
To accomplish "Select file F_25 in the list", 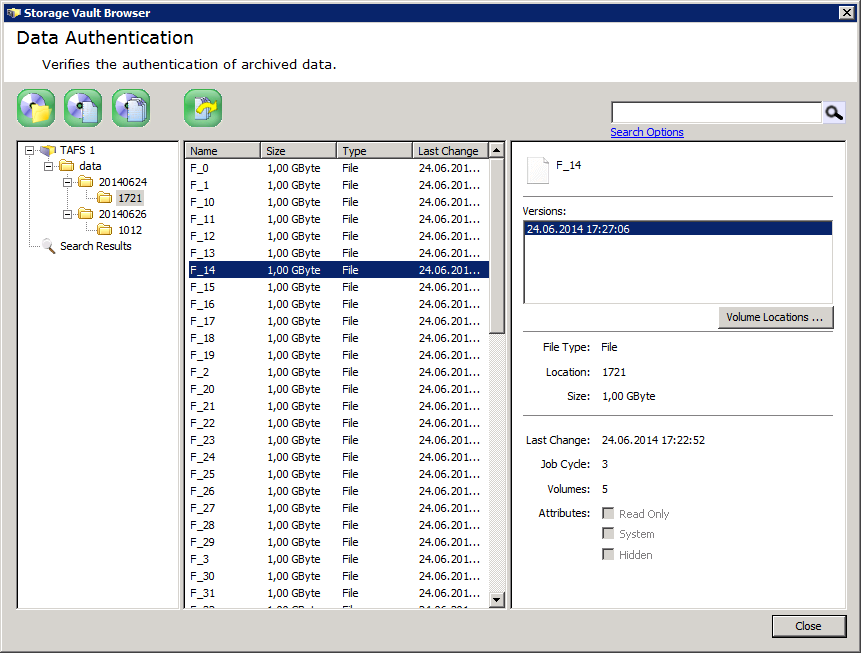I will pyautogui.click(x=337, y=475).
